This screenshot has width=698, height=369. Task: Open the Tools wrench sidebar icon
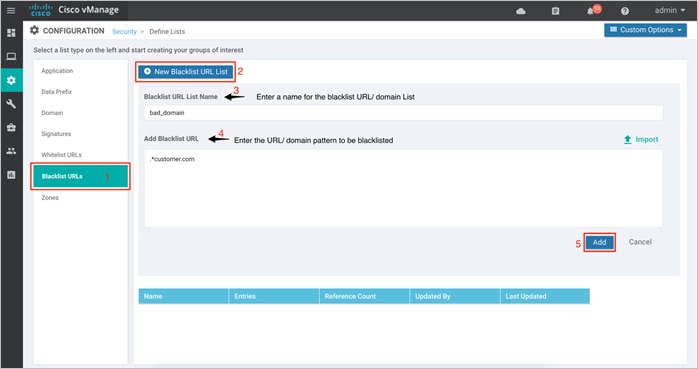(11, 104)
